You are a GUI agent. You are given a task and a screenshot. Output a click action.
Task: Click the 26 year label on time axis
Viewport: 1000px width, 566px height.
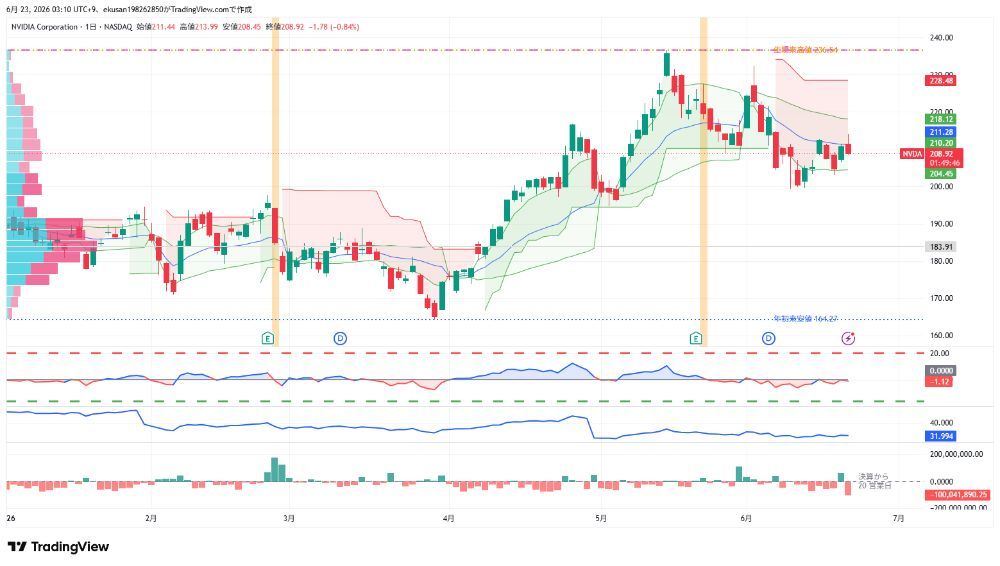11,519
